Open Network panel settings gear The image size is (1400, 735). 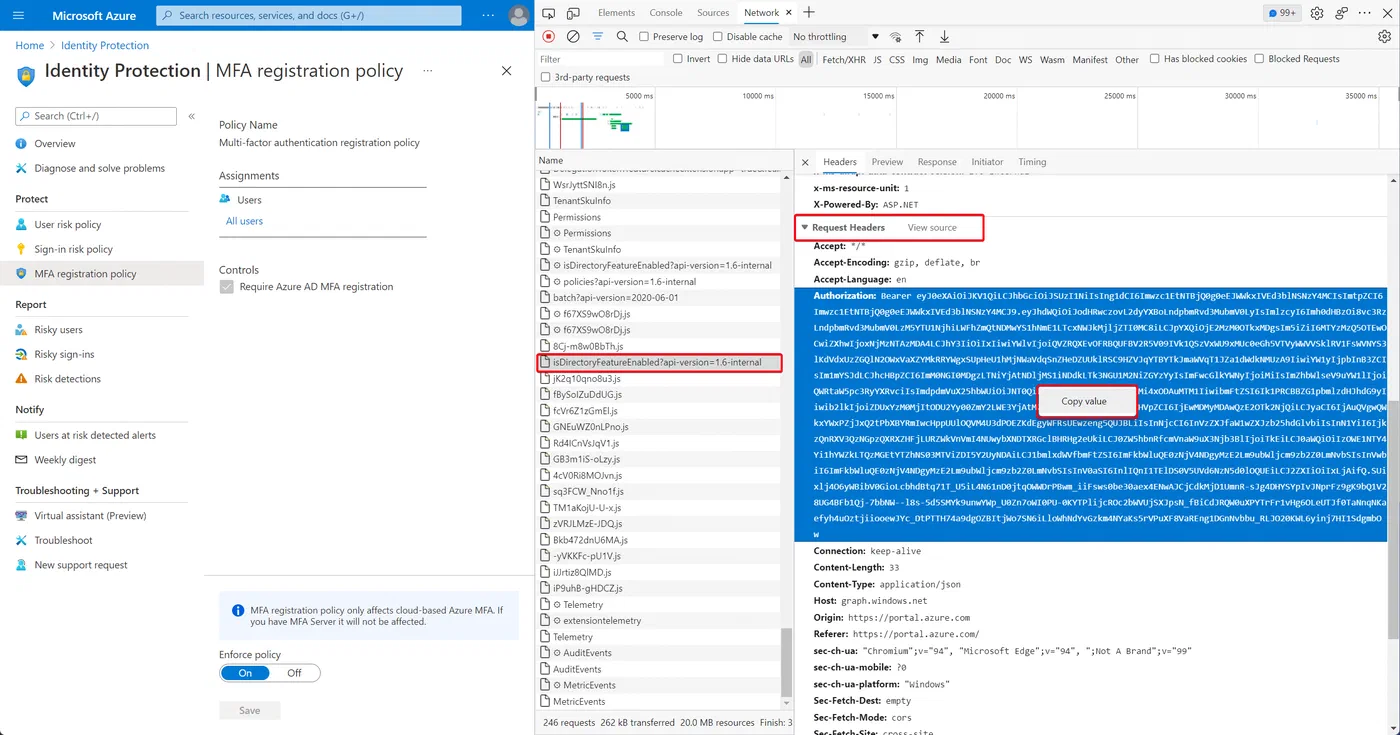click(1384, 37)
